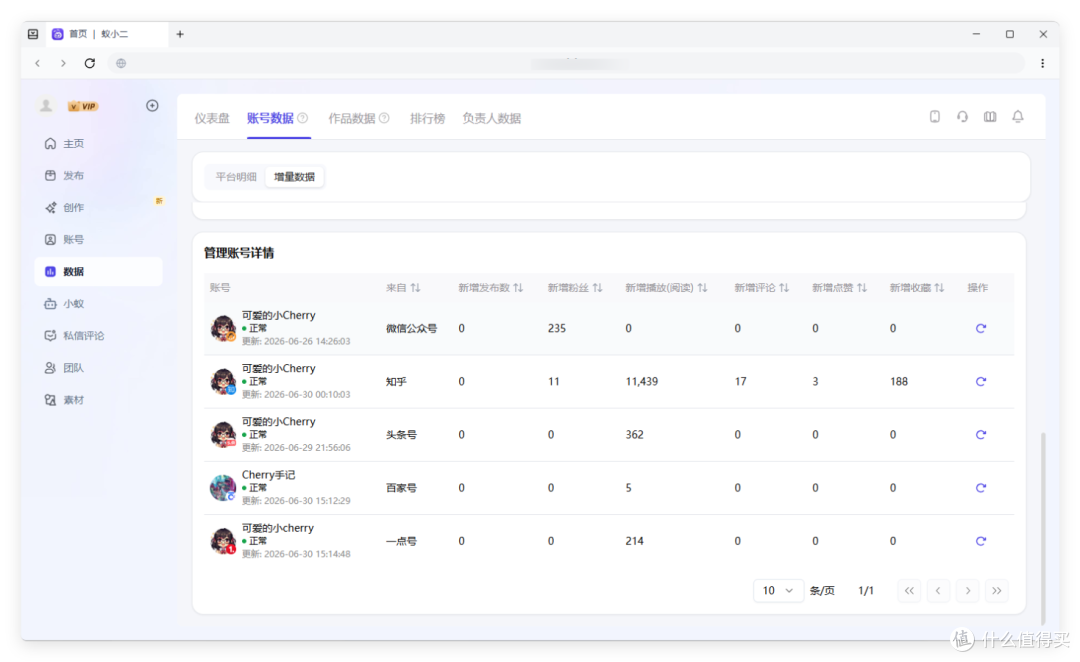Click the 可爱的小cherry 一点号 account name
The height and width of the screenshot is (662, 1080).
[278, 528]
